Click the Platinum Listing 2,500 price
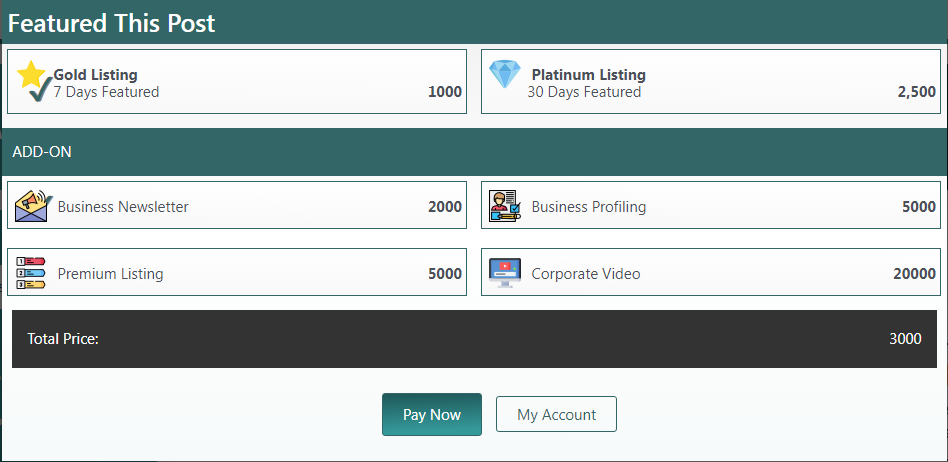948x462 pixels. tap(916, 92)
